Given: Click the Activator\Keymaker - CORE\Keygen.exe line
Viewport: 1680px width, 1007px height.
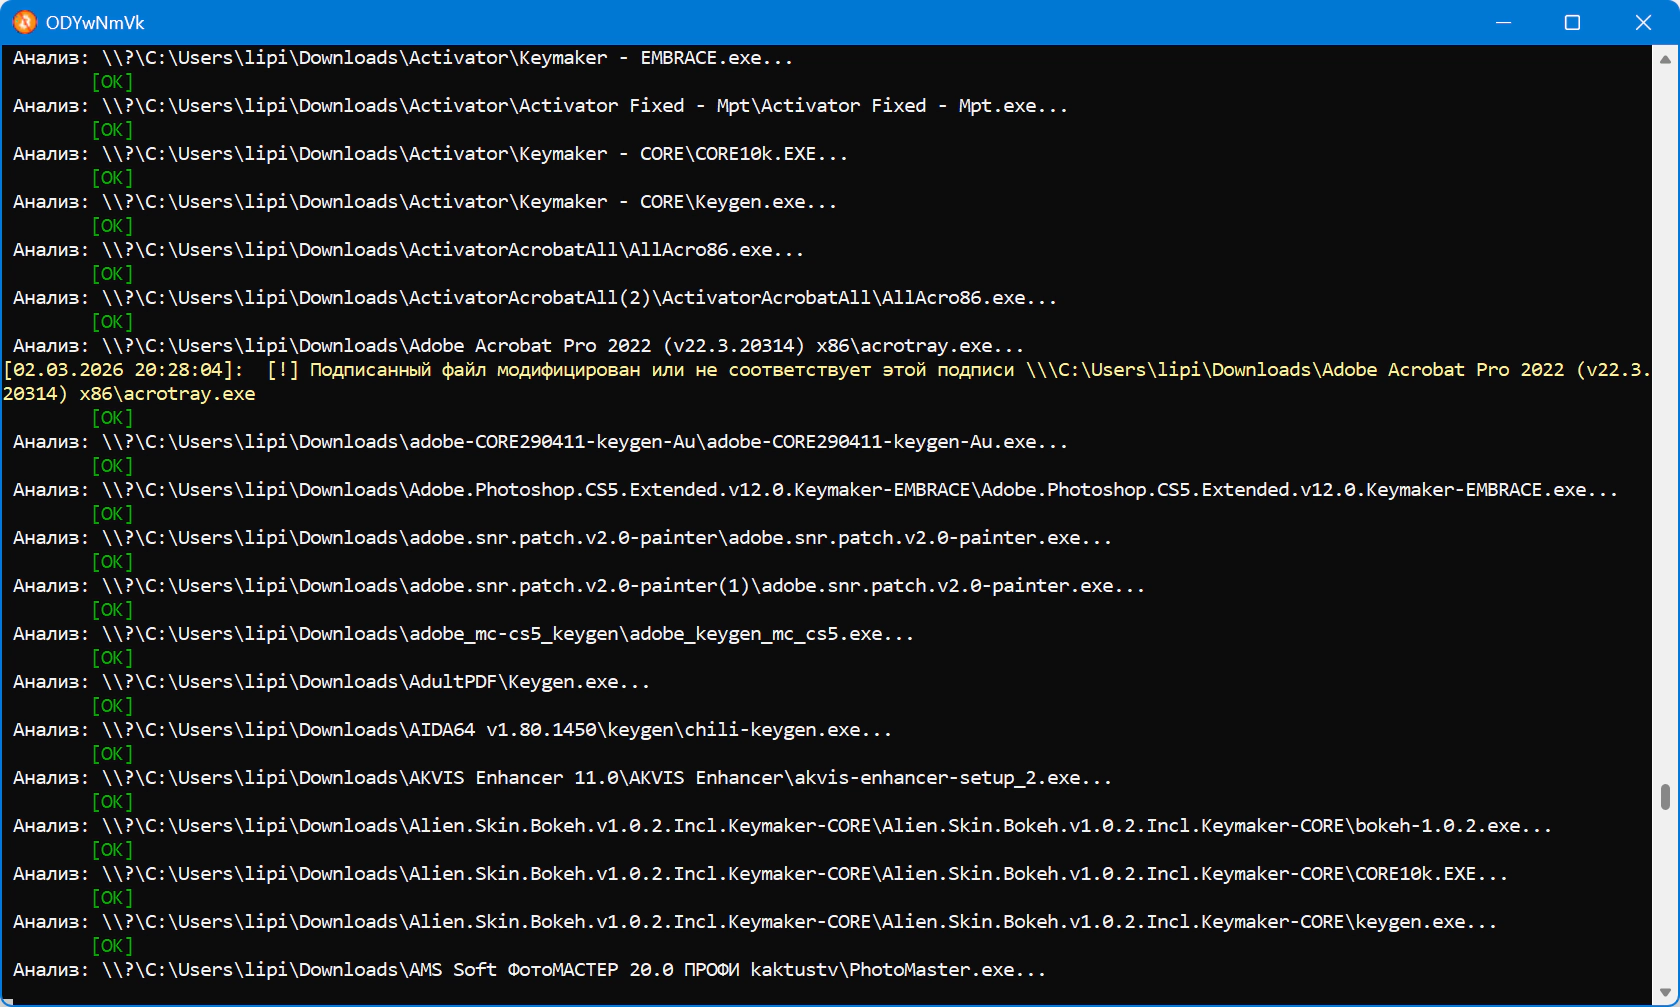Looking at the screenshot, I should [x=425, y=202].
